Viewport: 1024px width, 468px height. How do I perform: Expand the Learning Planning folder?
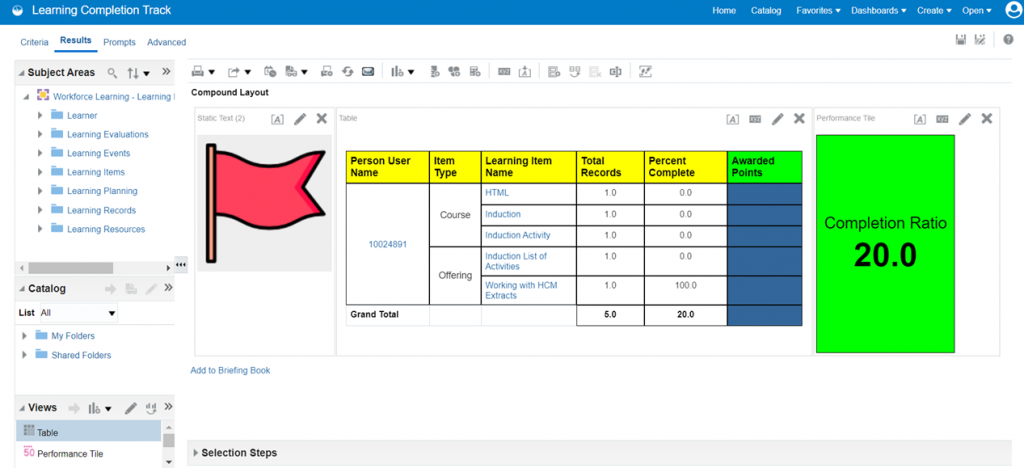40,191
